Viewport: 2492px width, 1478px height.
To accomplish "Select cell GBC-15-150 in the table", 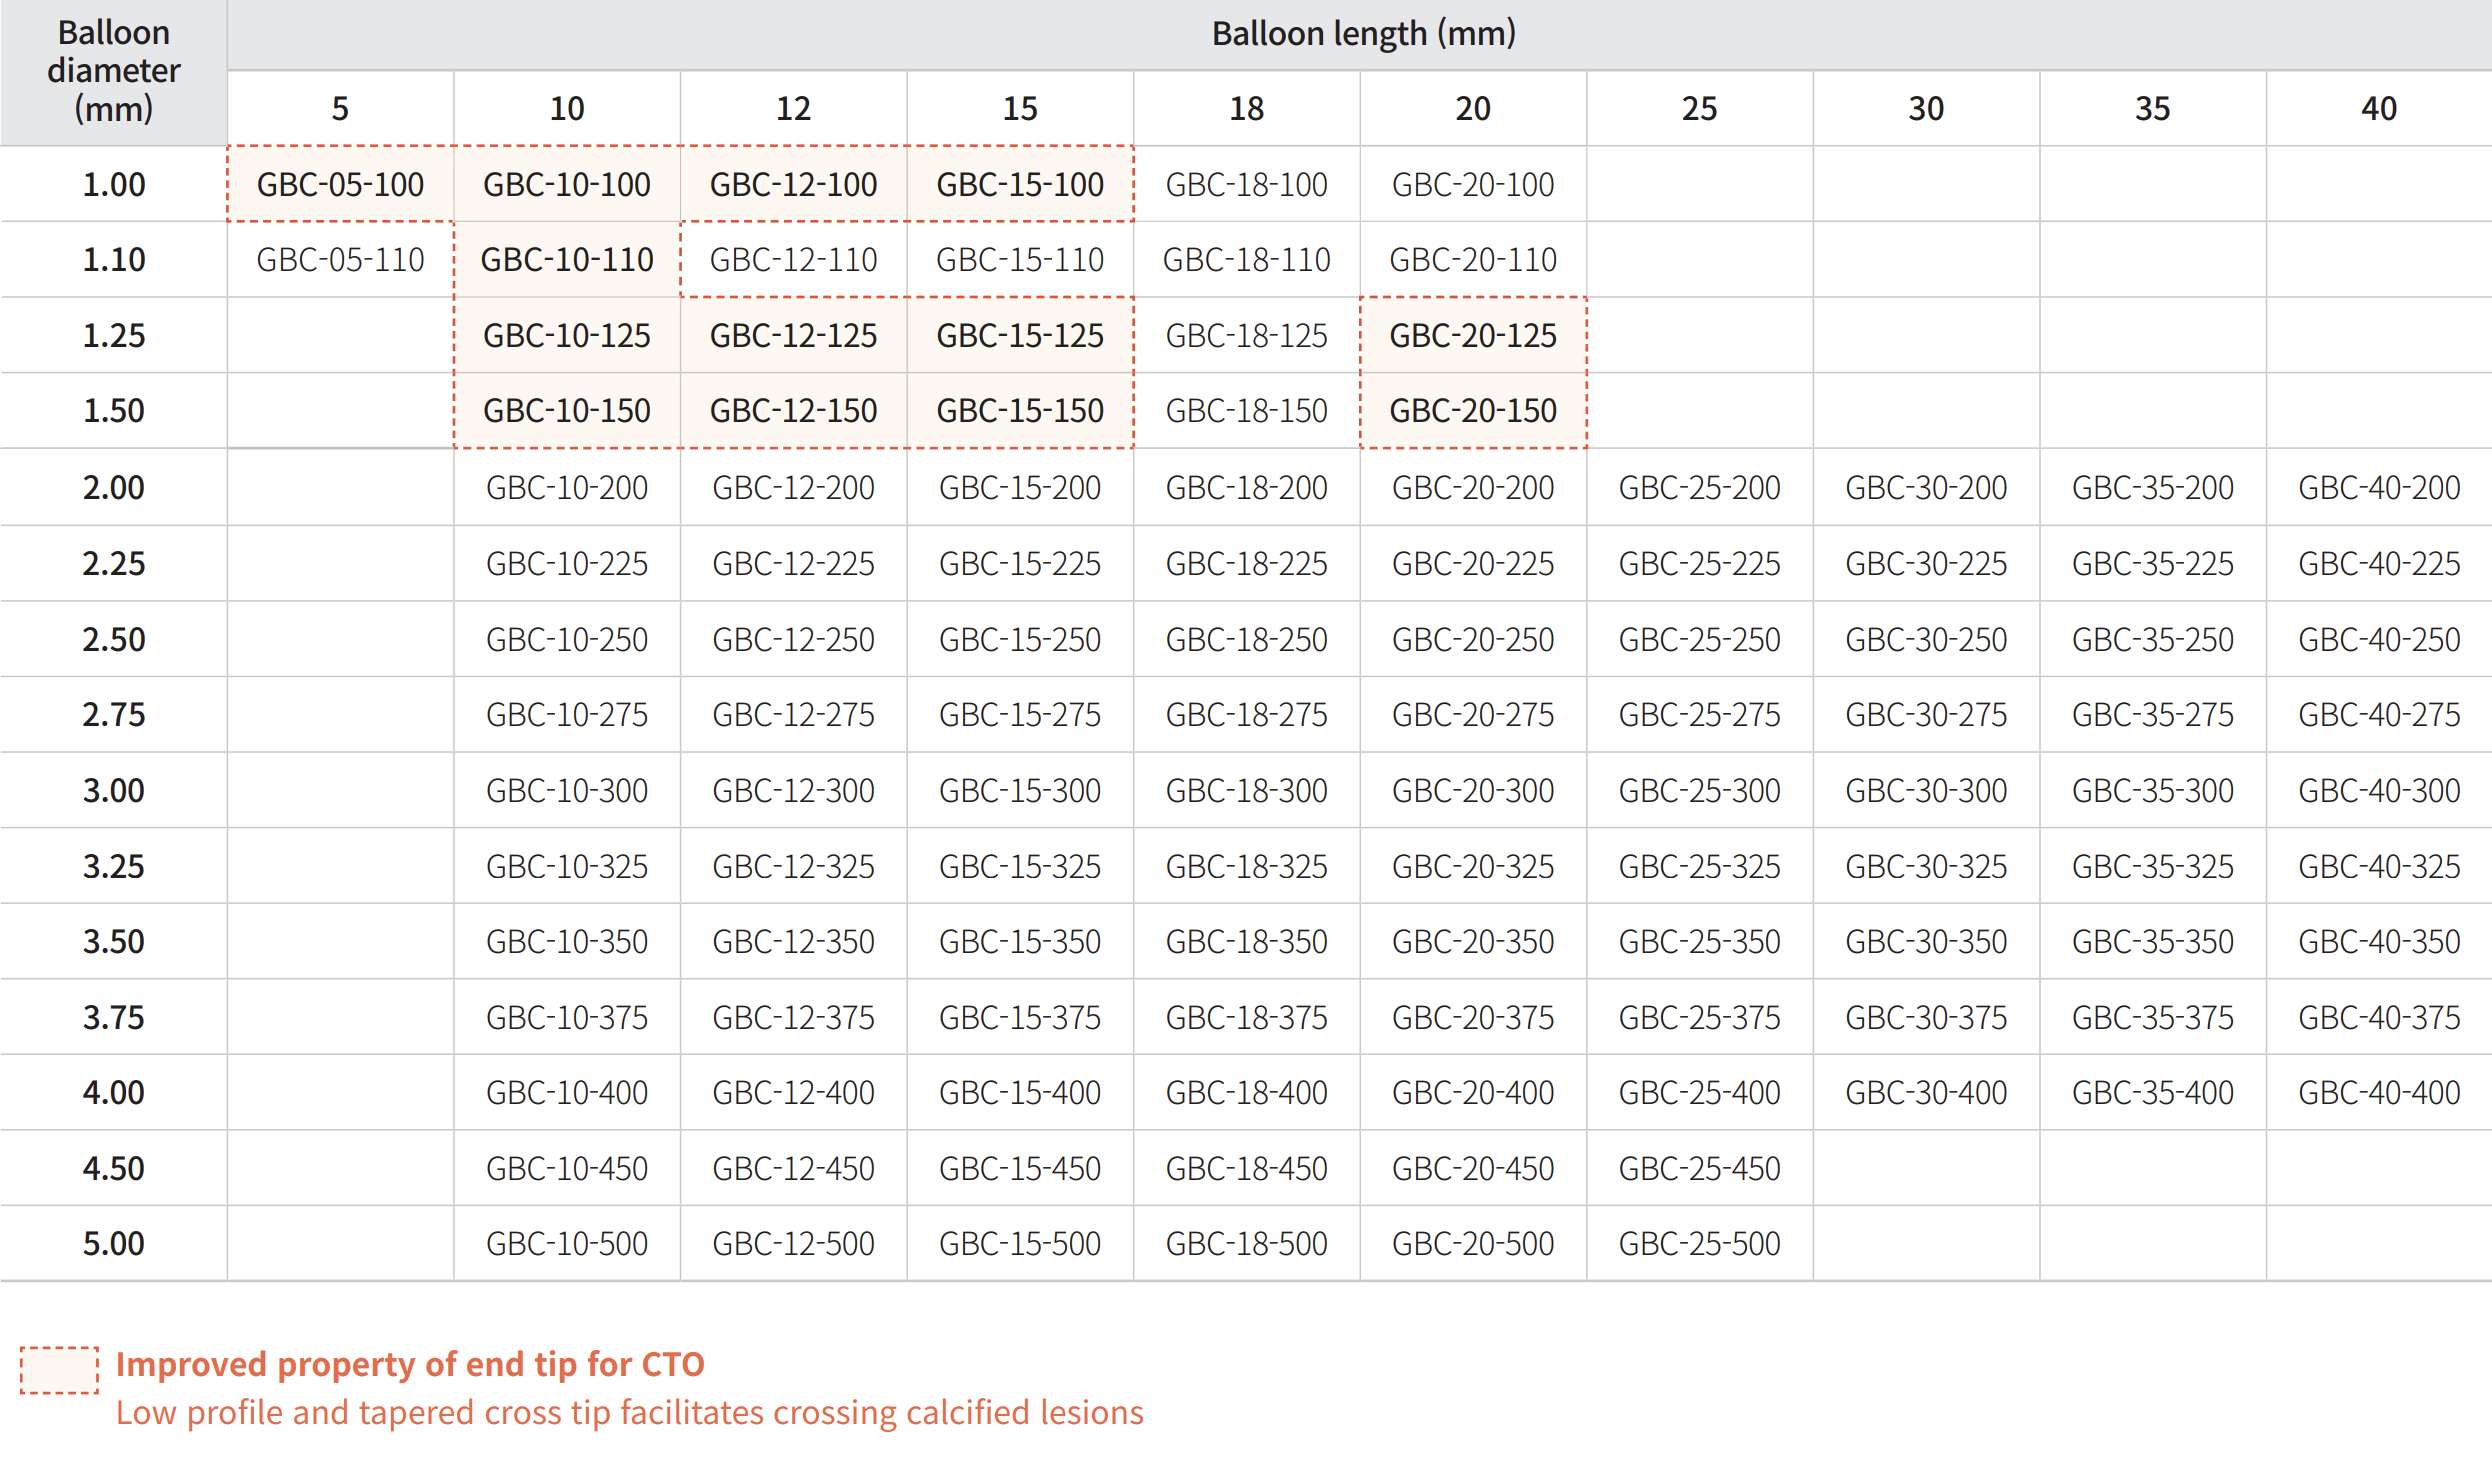I will tap(1020, 411).
